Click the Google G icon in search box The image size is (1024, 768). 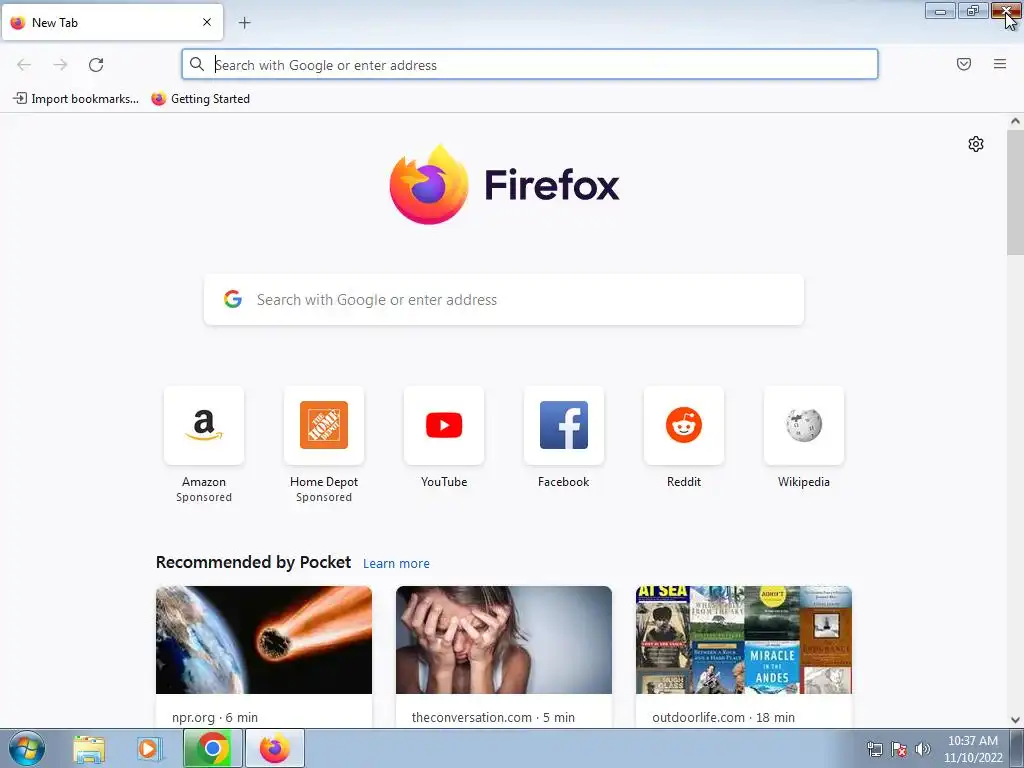(x=233, y=299)
